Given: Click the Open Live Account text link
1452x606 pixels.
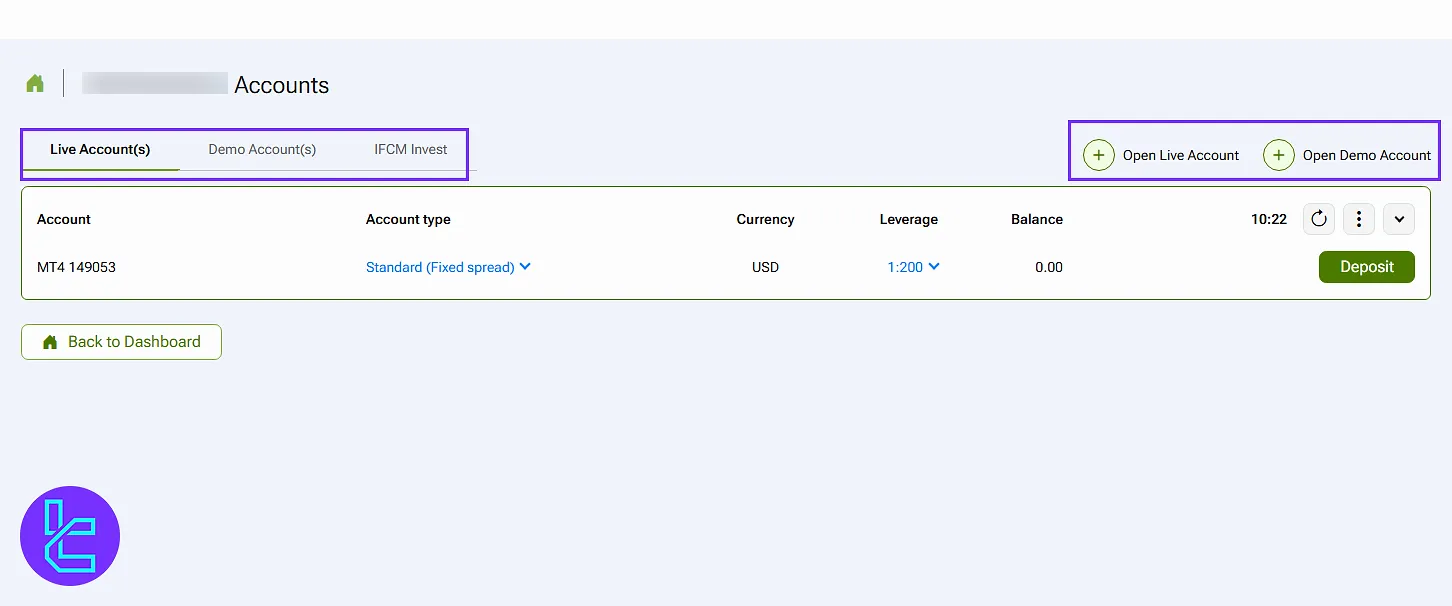Looking at the screenshot, I should point(1180,155).
